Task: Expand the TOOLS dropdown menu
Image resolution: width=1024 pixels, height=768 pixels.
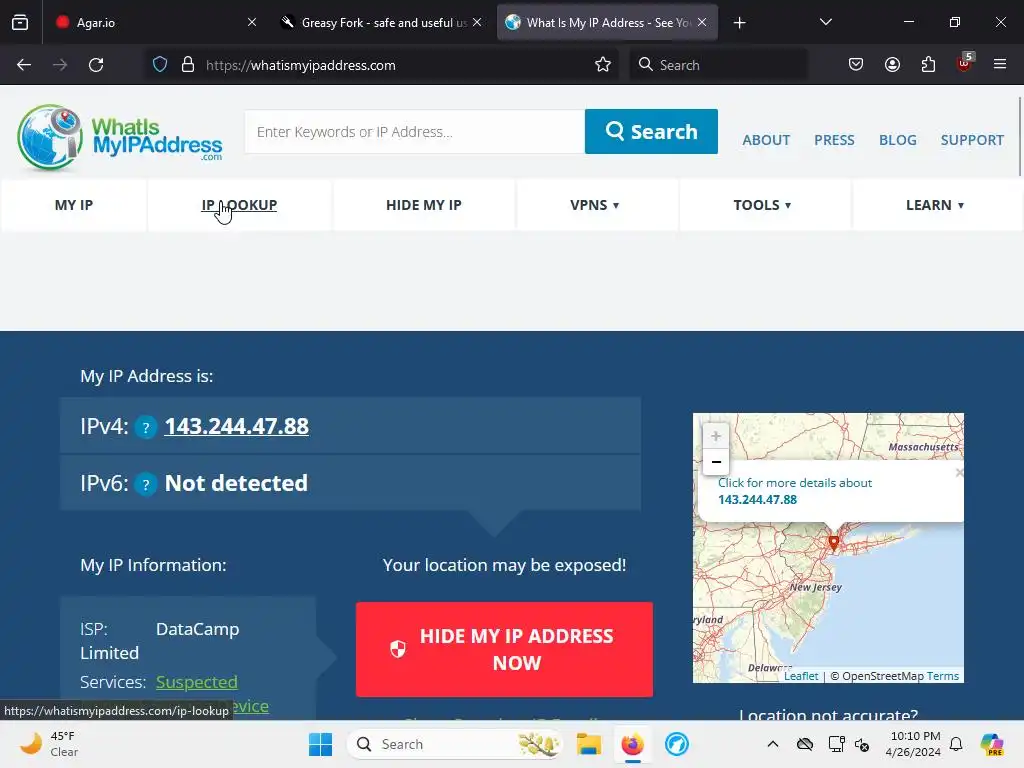Action: coord(762,205)
